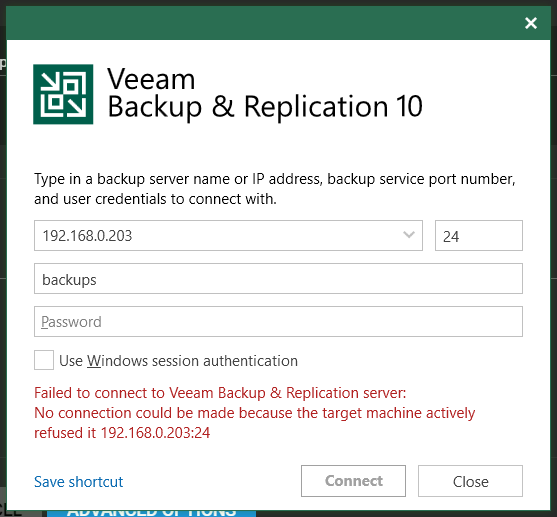This screenshot has height=517, width=557.
Task: Select the 192.168.0.203 server address box
Action: pos(228,235)
